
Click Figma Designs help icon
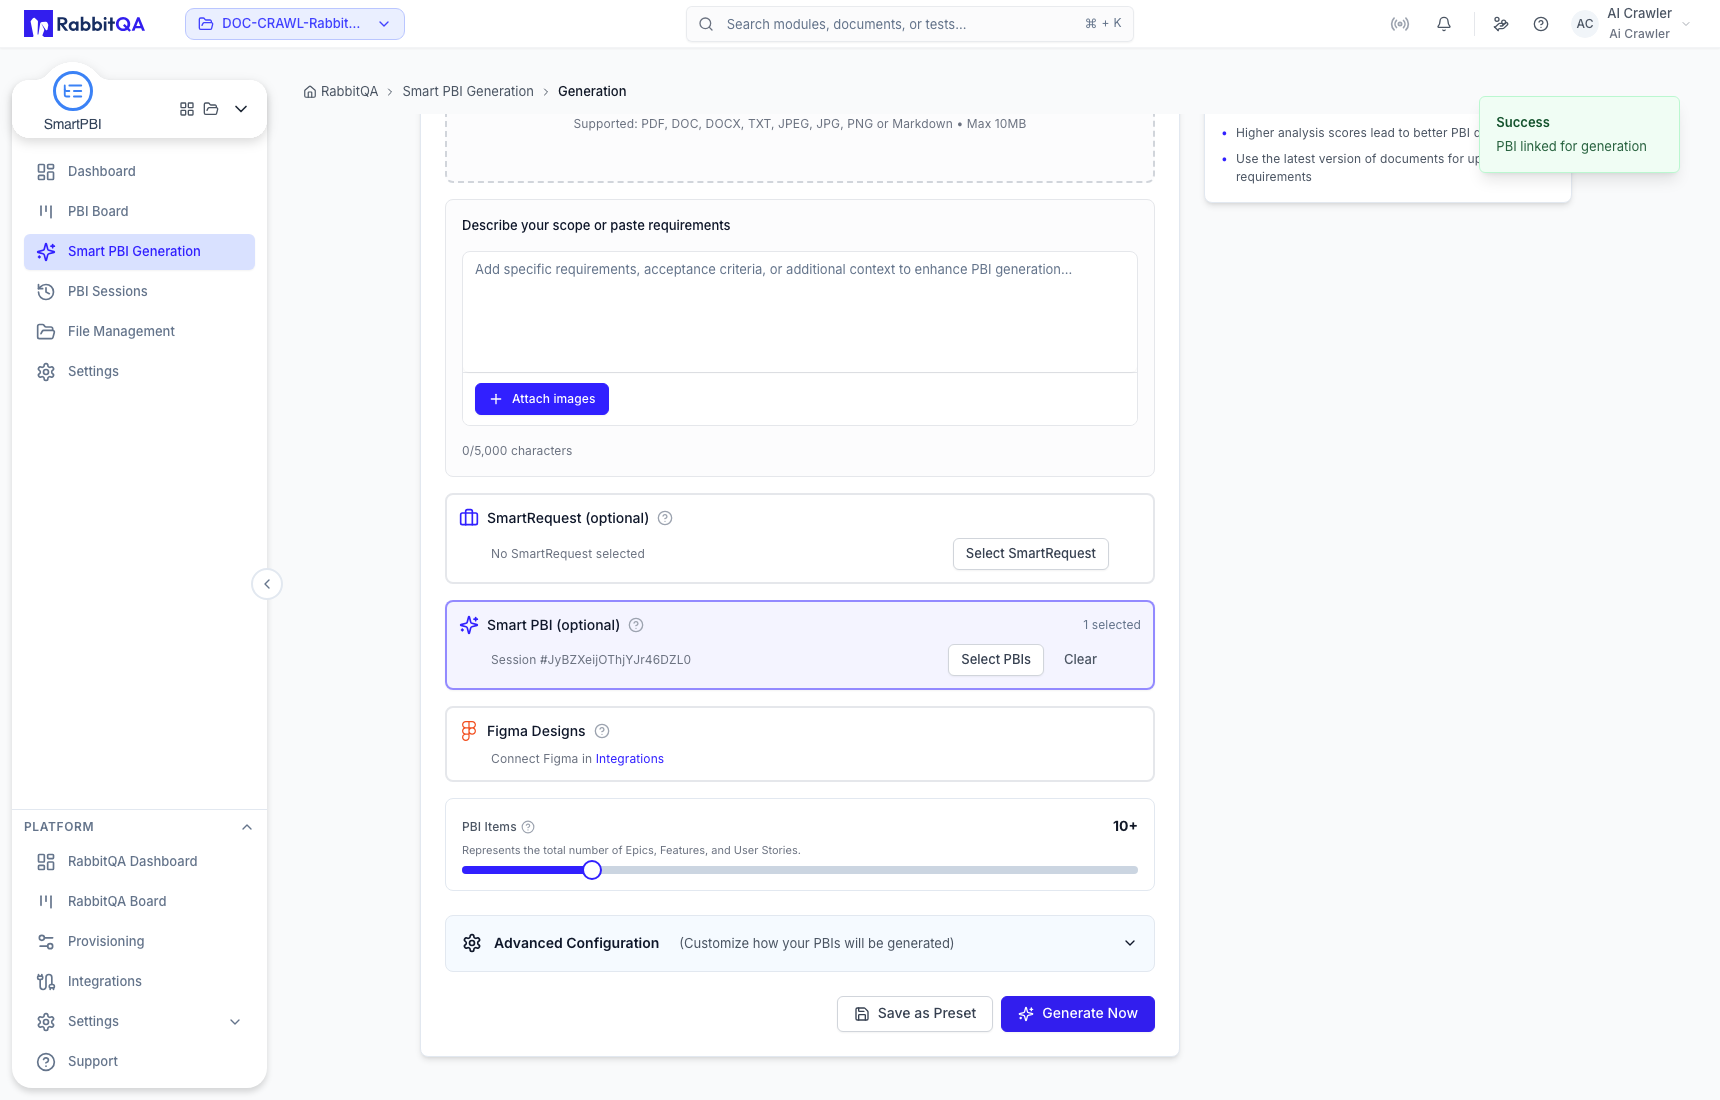click(x=602, y=731)
